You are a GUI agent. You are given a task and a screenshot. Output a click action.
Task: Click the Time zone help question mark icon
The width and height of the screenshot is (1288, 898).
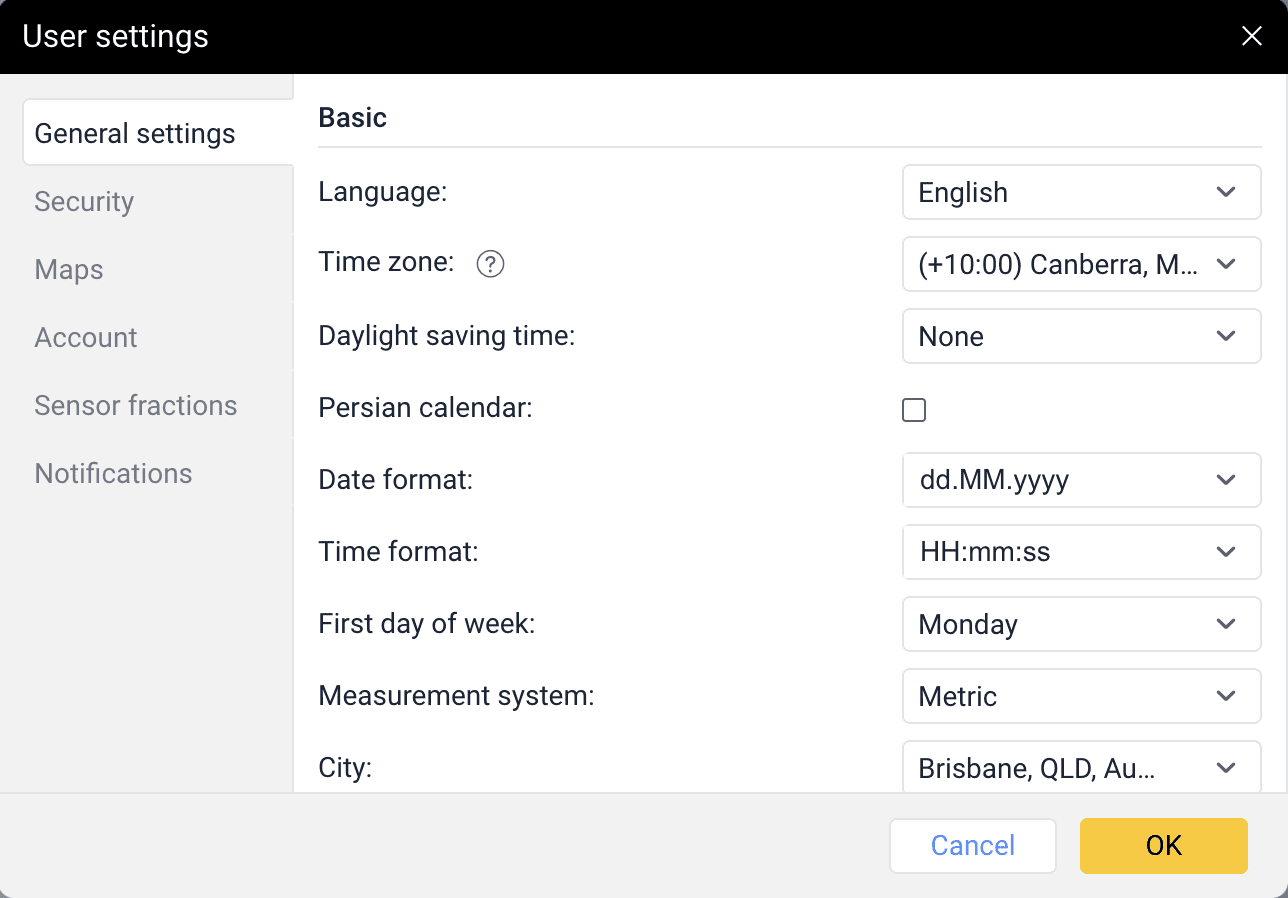[490, 264]
